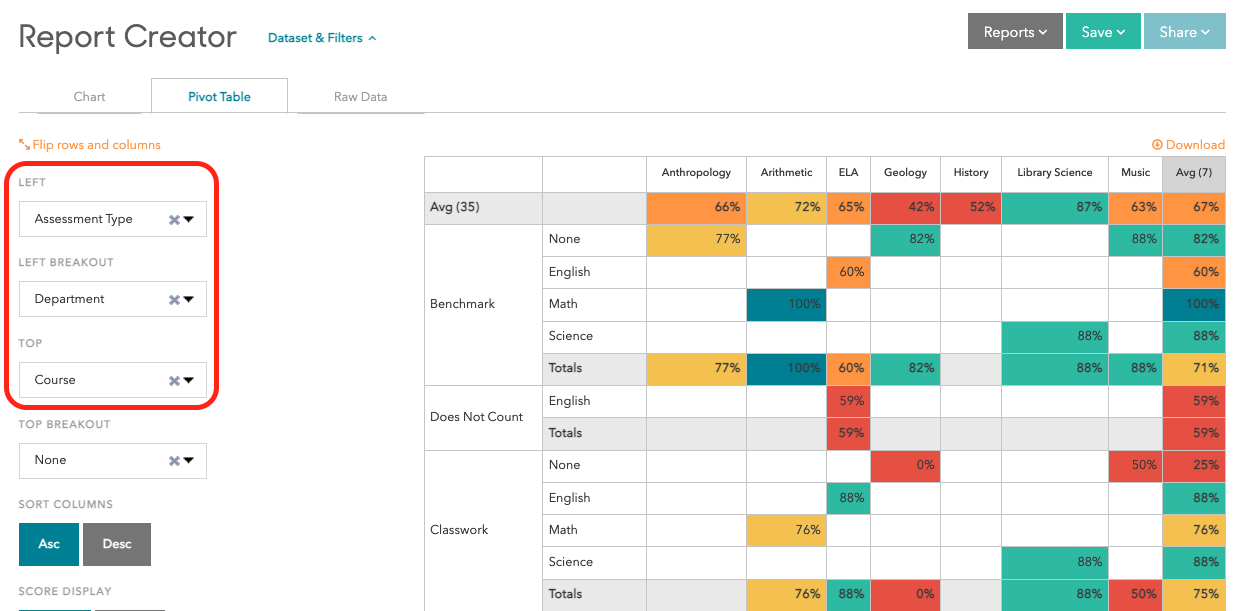
Task: Click the flip arrows icon beside Flip rows and columns
Action: click(x=24, y=145)
